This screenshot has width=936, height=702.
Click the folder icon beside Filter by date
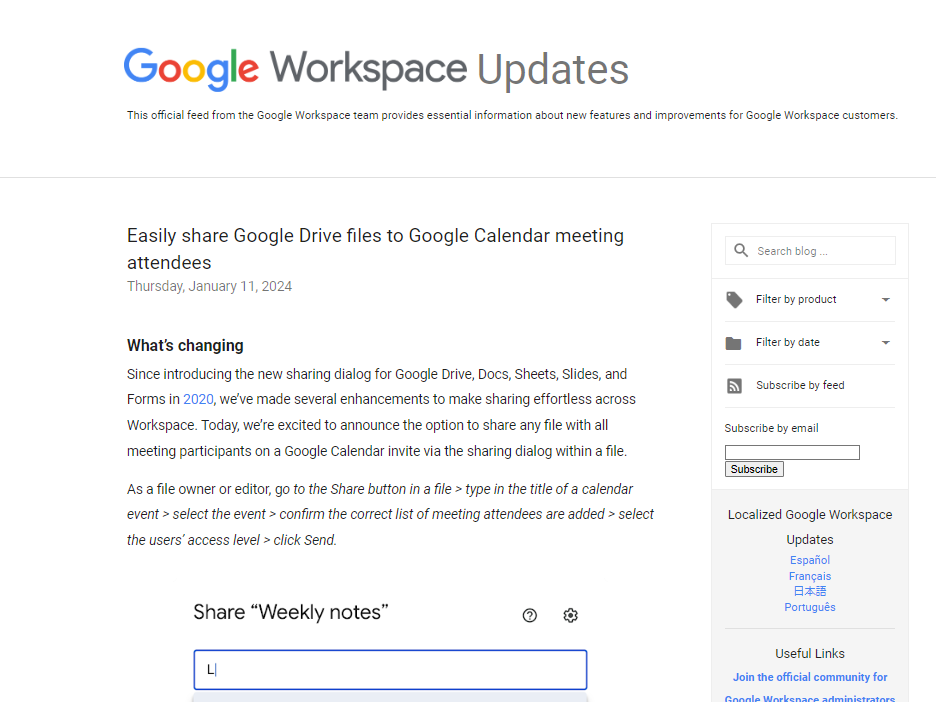(733, 342)
